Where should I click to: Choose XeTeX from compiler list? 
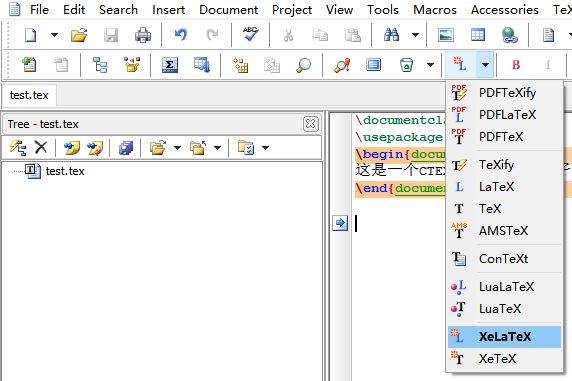(505, 358)
